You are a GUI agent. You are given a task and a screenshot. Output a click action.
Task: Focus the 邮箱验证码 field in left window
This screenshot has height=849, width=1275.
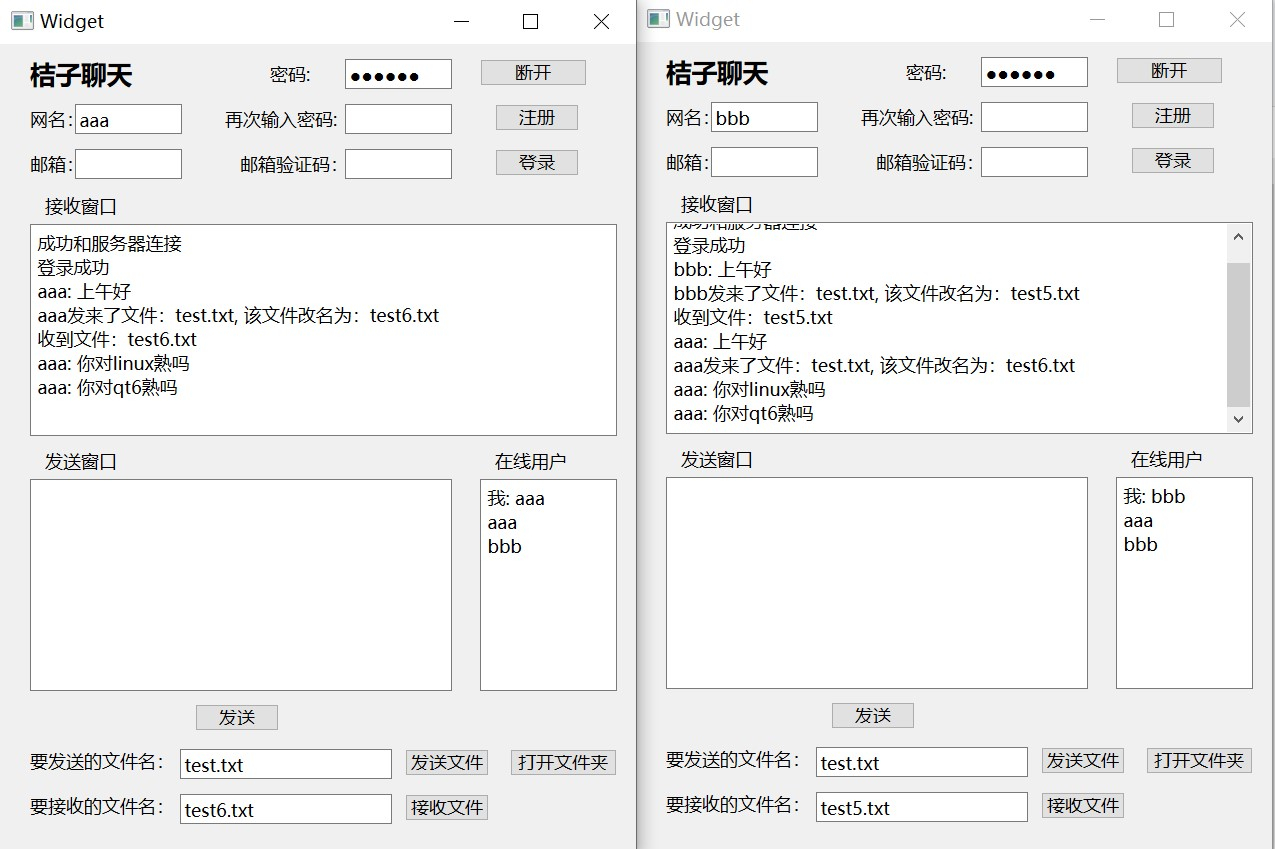(x=398, y=164)
